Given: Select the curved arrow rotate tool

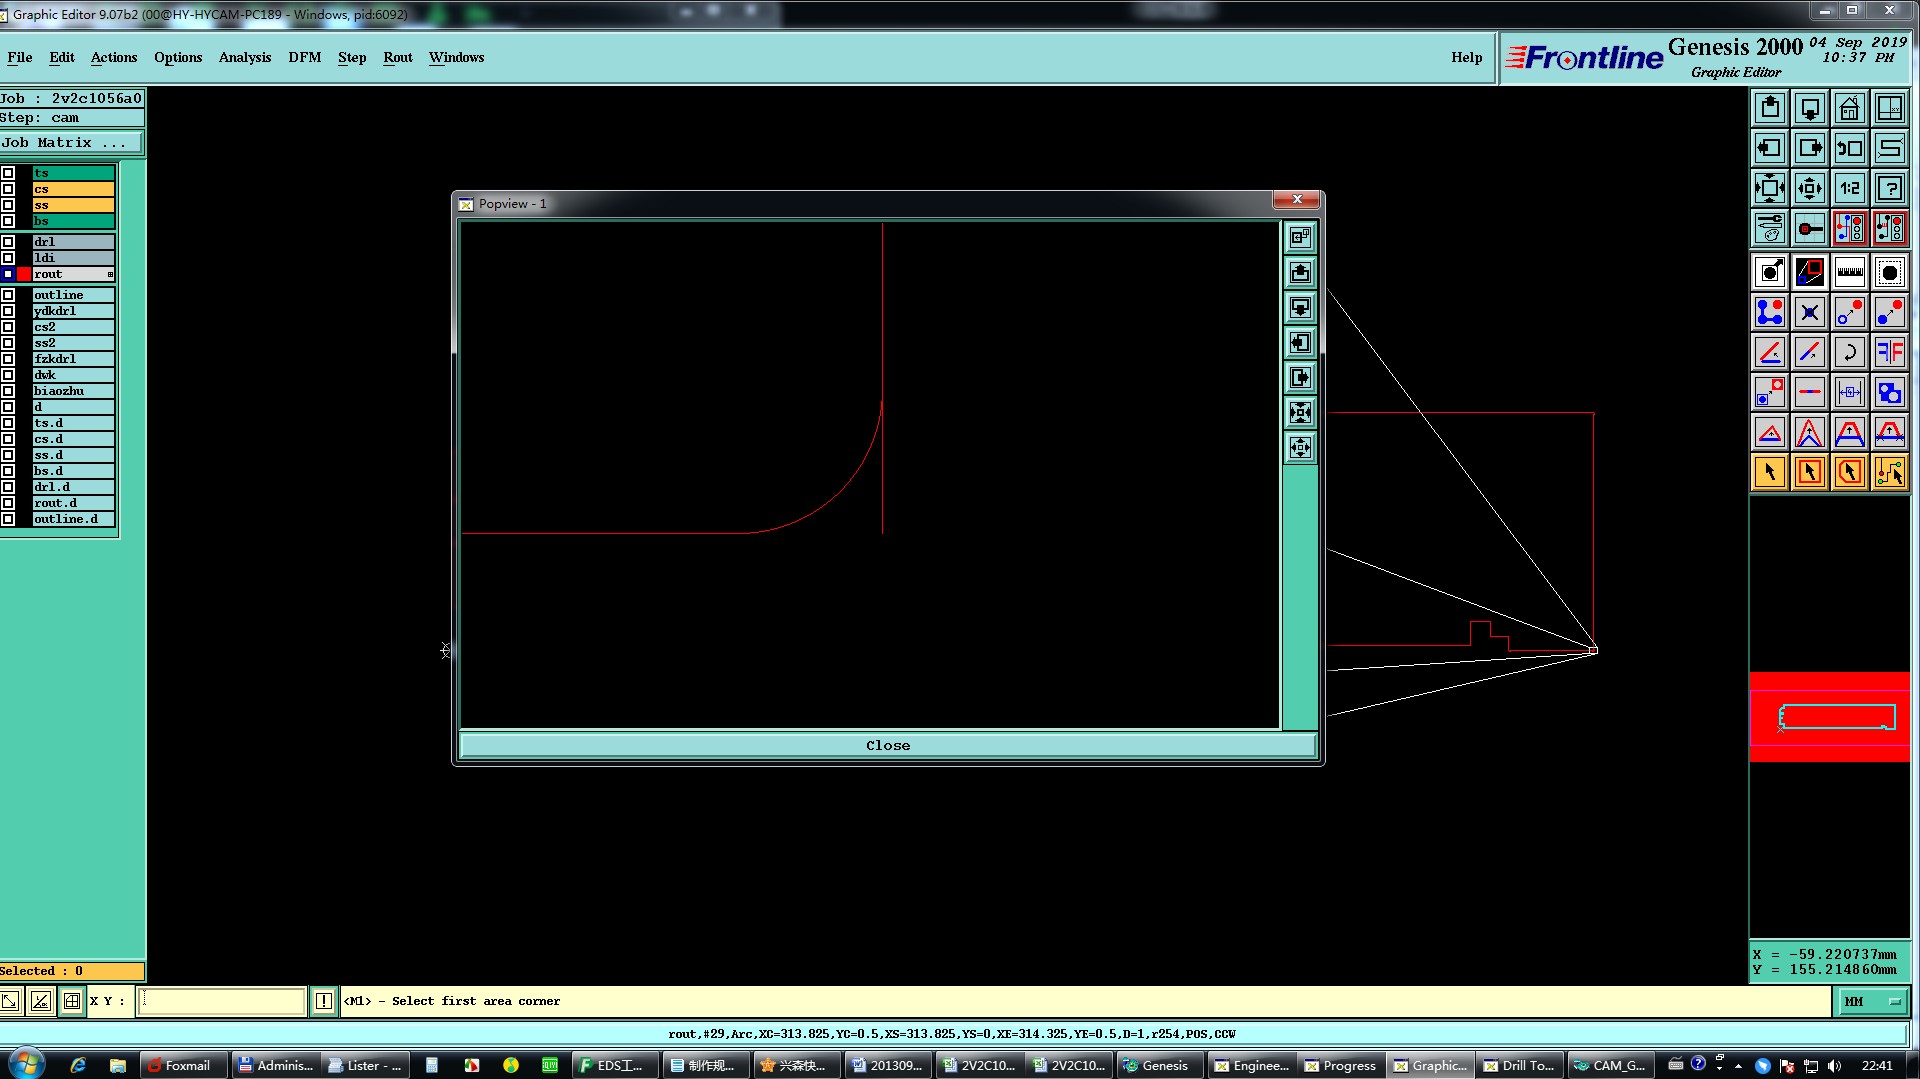Looking at the screenshot, I should click(1850, 352).
